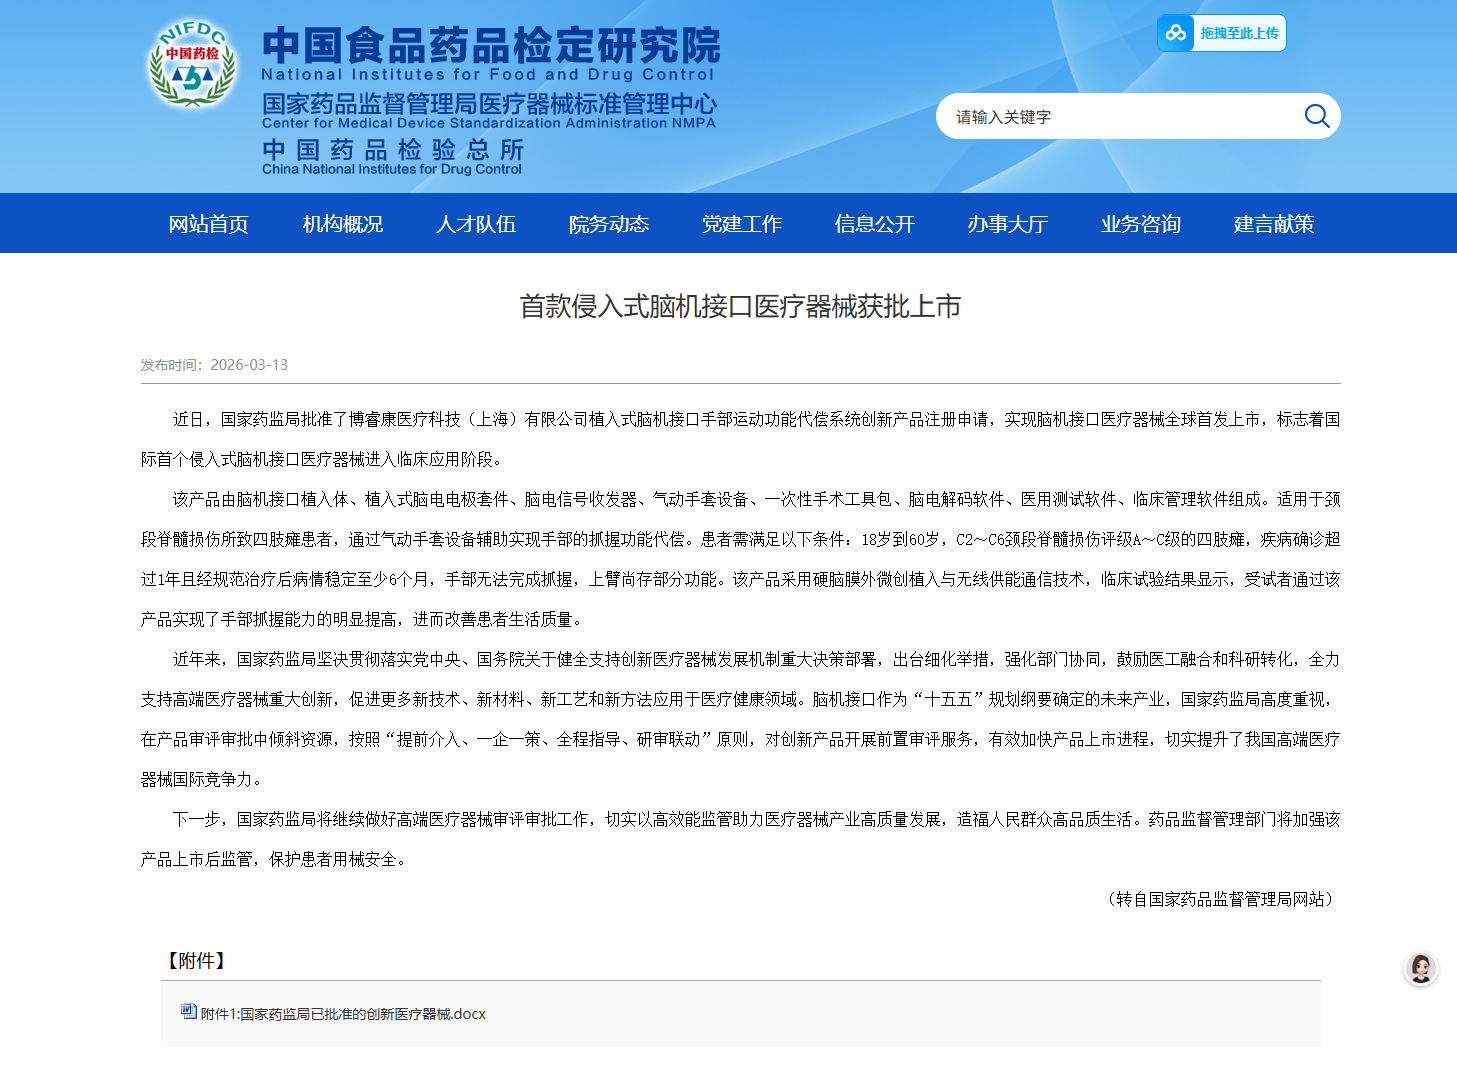Click the Word document icon for attachment
The image size is (1457, 1080).
pyautogui.click(x=188, y=1012)
